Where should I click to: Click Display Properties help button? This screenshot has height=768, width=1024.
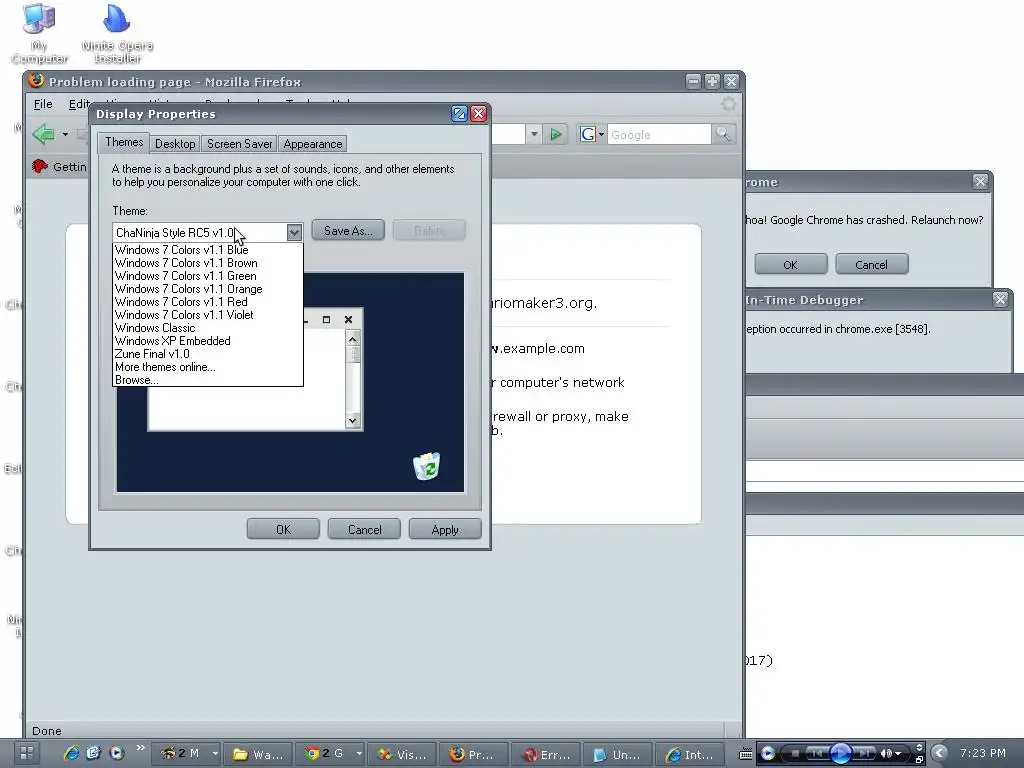[x=459, y=114]
